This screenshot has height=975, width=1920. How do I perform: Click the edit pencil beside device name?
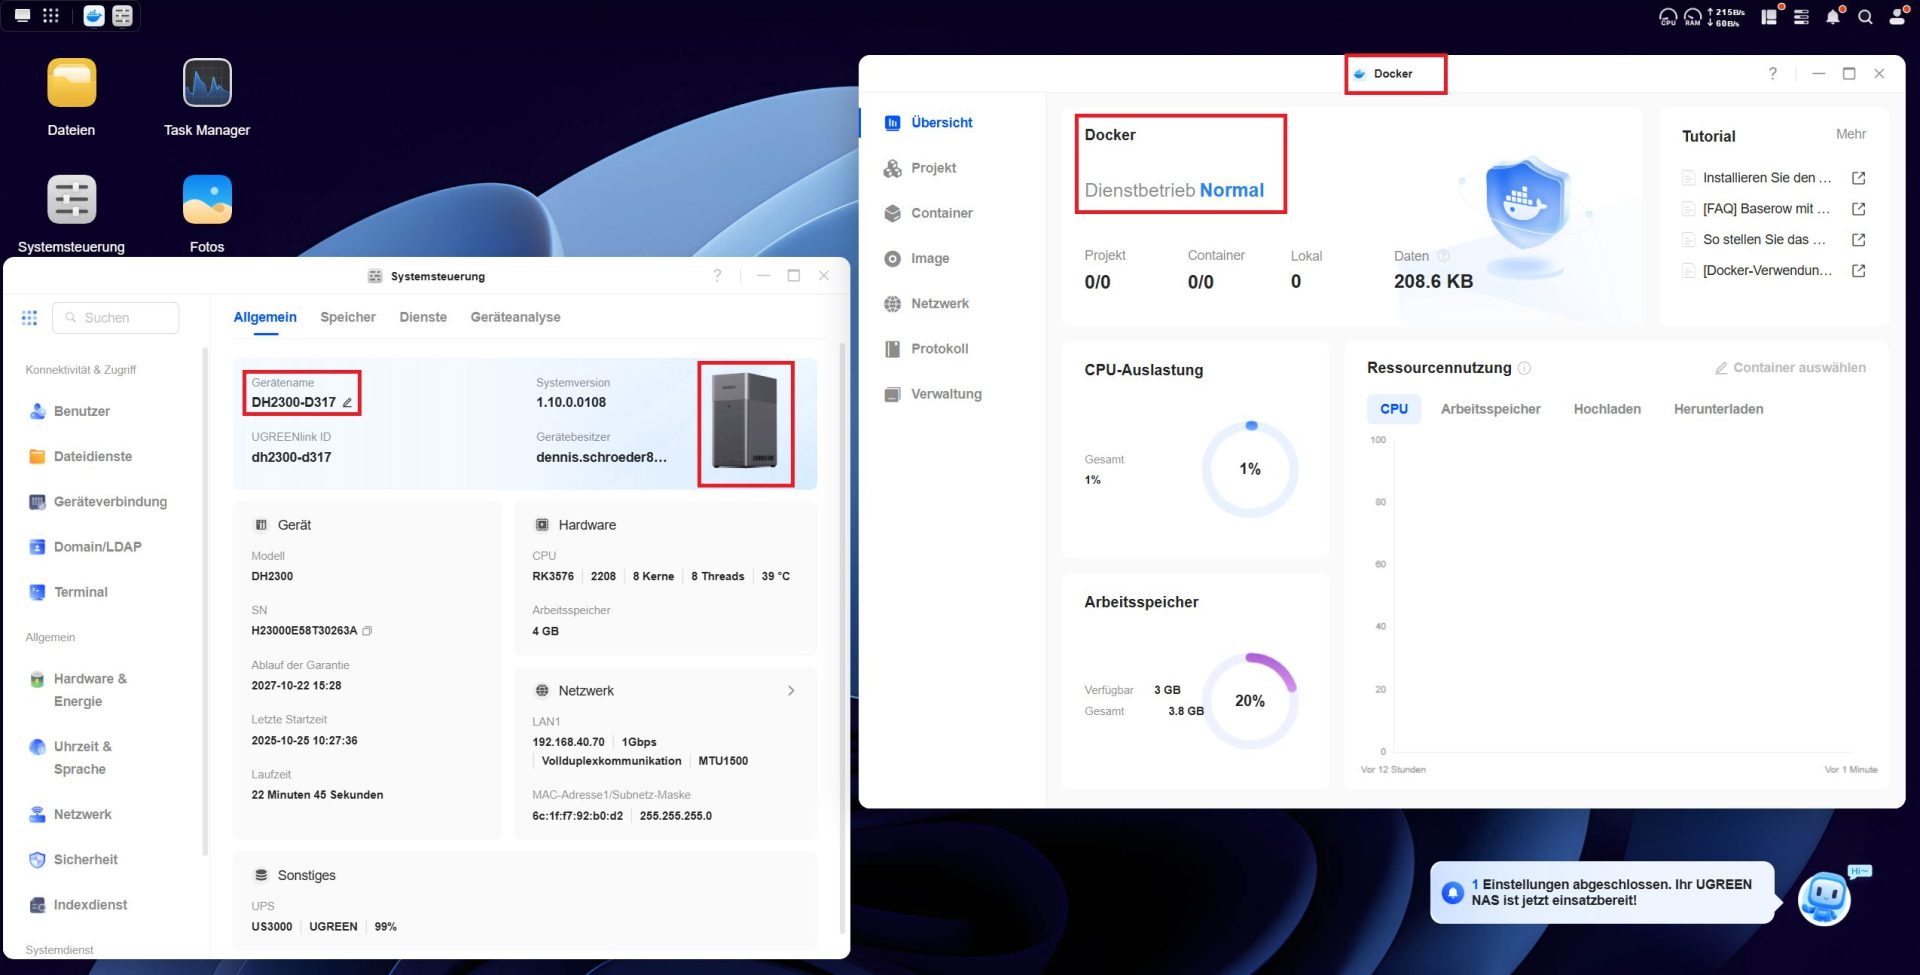[x=348, y=403]
